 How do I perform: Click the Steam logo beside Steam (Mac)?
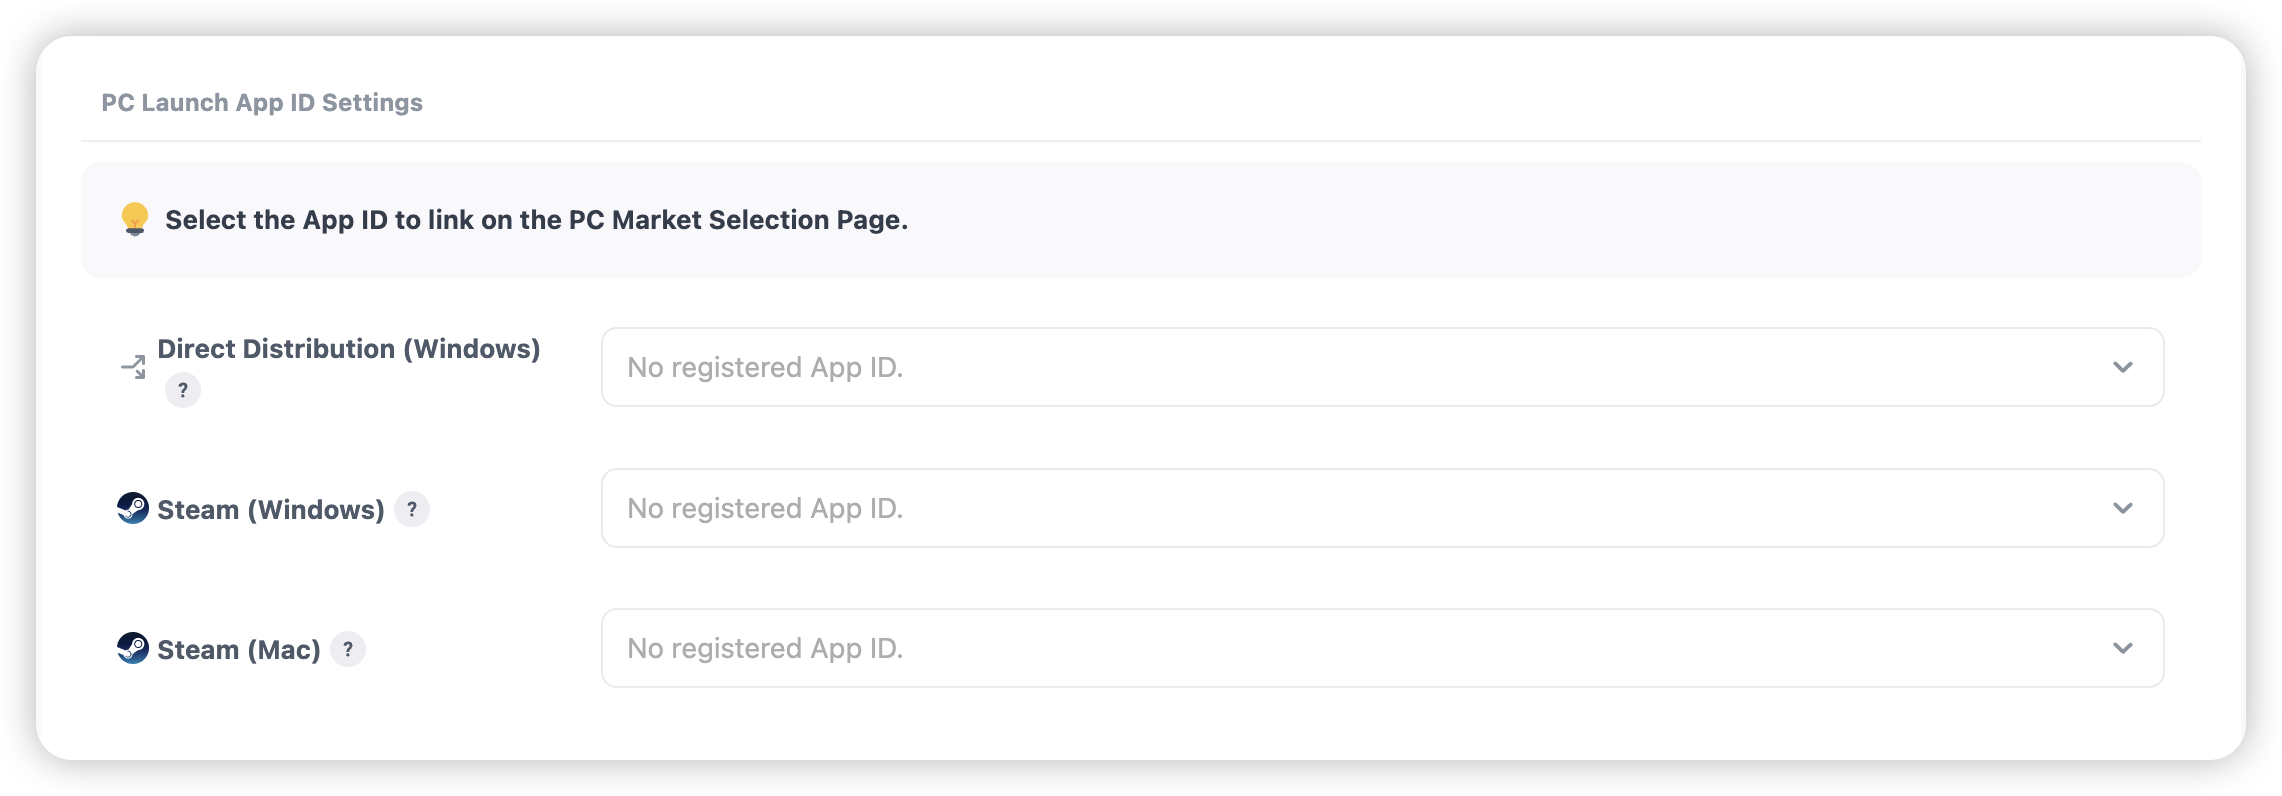click(x=133, y=648)
